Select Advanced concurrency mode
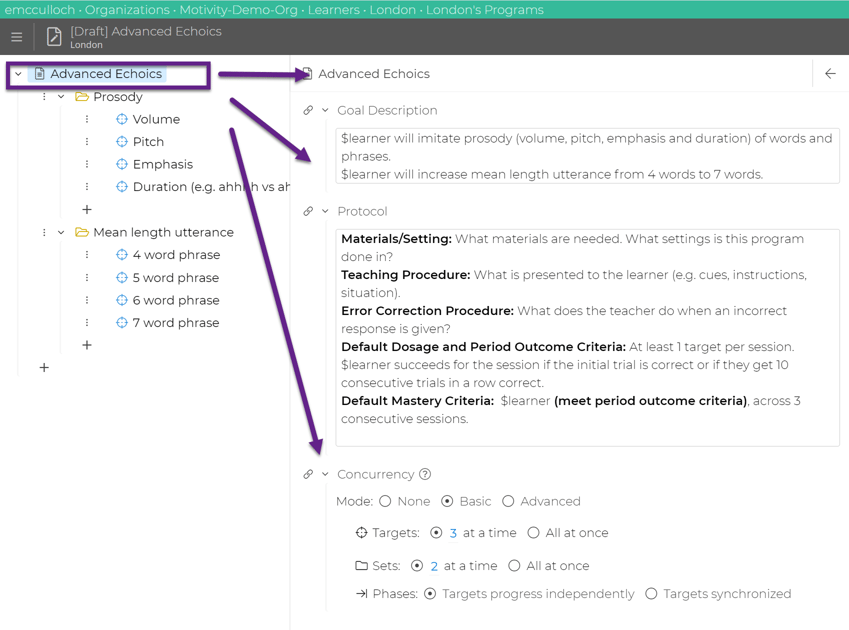849x630 pixels. [507, 501]
